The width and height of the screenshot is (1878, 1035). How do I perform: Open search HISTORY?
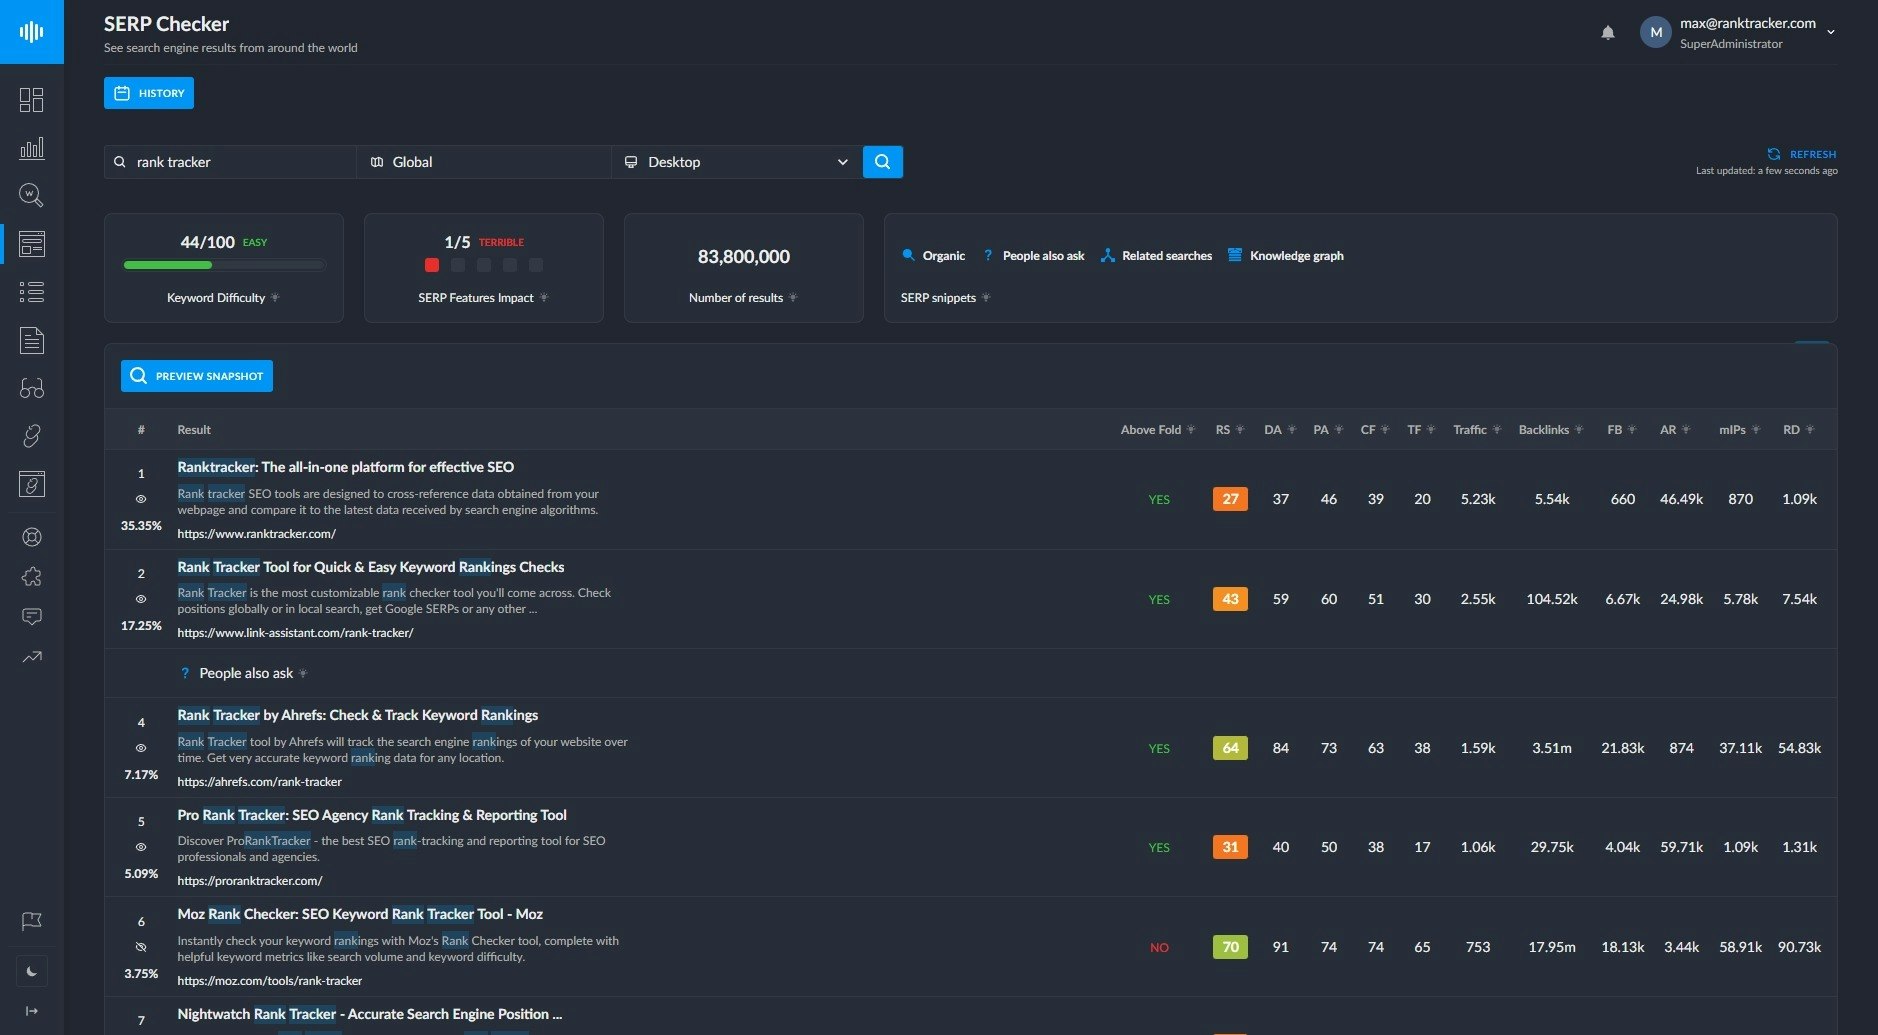[149, 93]
